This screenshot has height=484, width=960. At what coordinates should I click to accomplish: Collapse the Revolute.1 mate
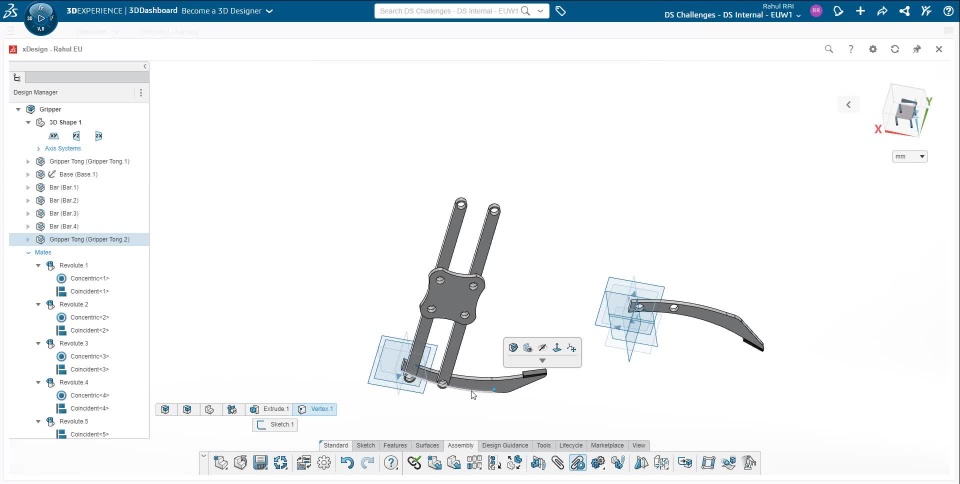[x=38, y=266]
